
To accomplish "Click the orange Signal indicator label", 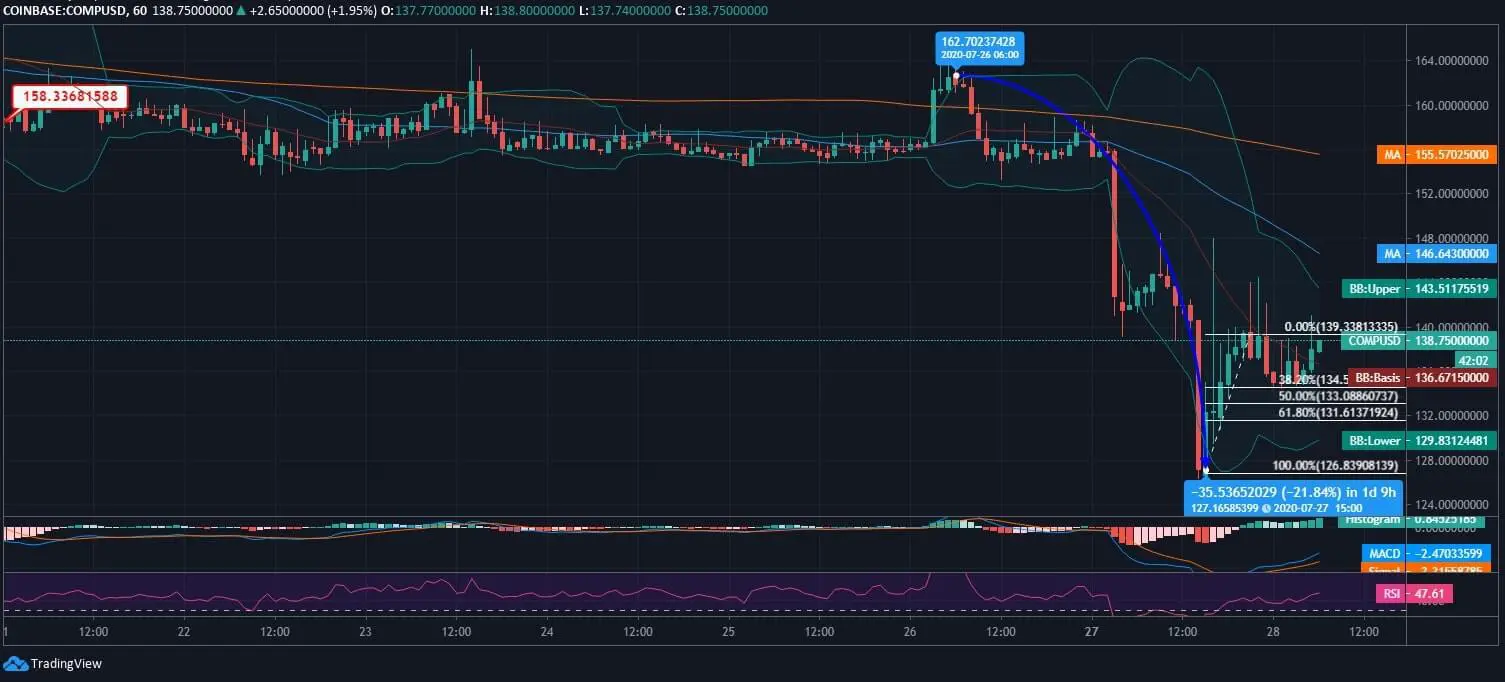I will click(1426, 569).
